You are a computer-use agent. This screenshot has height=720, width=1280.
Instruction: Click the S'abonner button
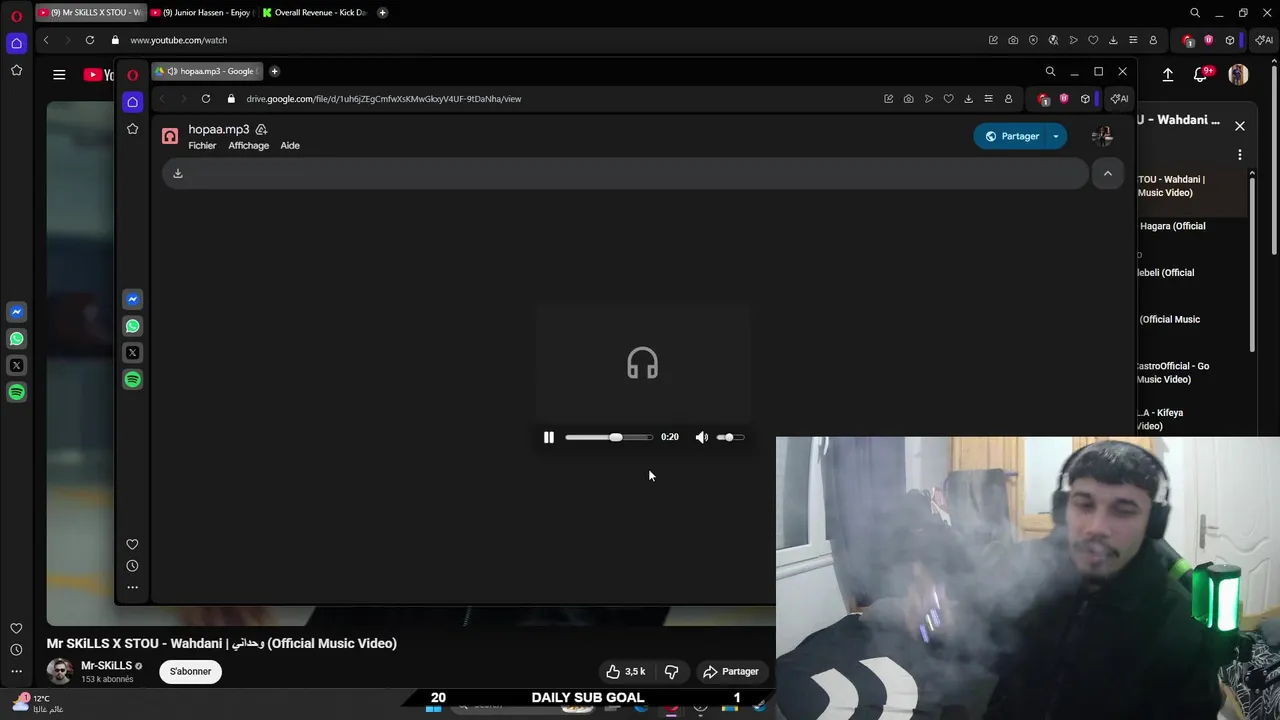pyautogui.click(x=190, y=672)
